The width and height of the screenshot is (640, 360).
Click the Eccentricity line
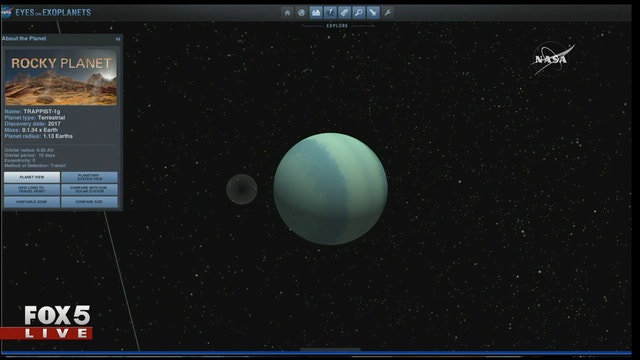[x=20, y=160]
